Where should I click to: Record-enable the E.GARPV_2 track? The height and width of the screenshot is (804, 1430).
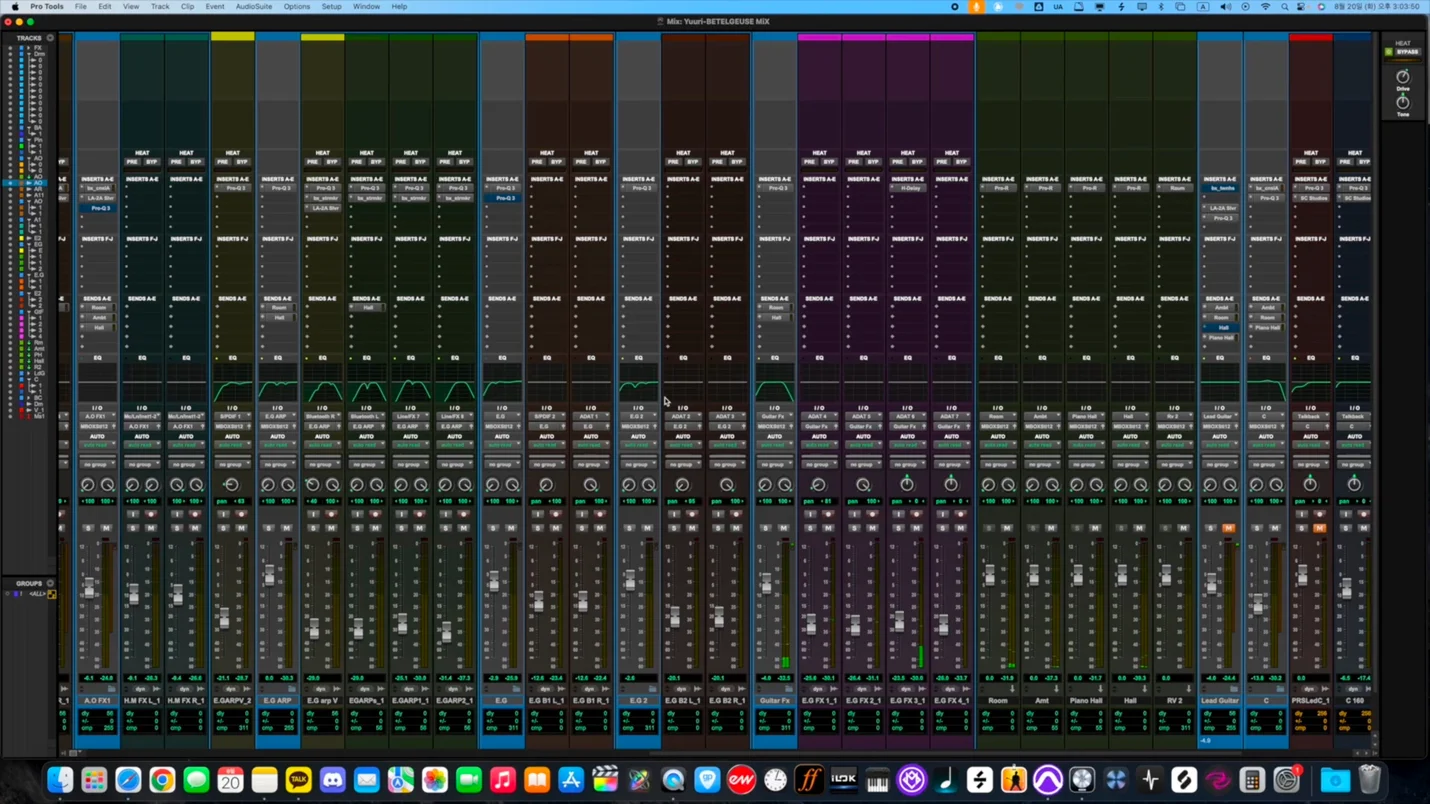pyautogui.click(x=241, y=514)
